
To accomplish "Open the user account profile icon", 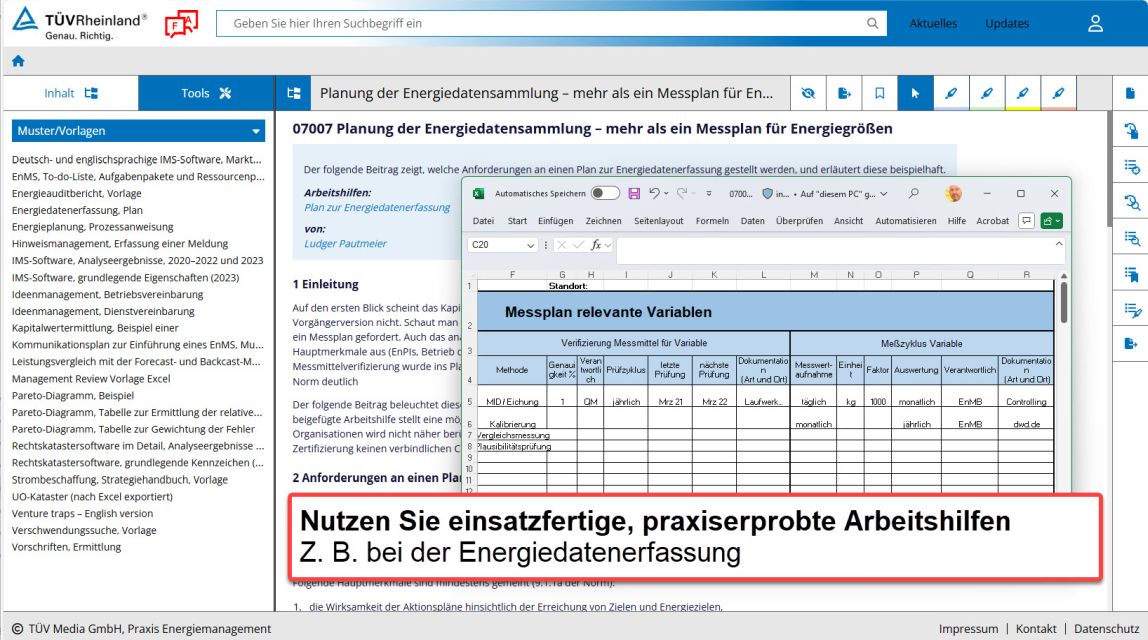I will pos(1095,23).
